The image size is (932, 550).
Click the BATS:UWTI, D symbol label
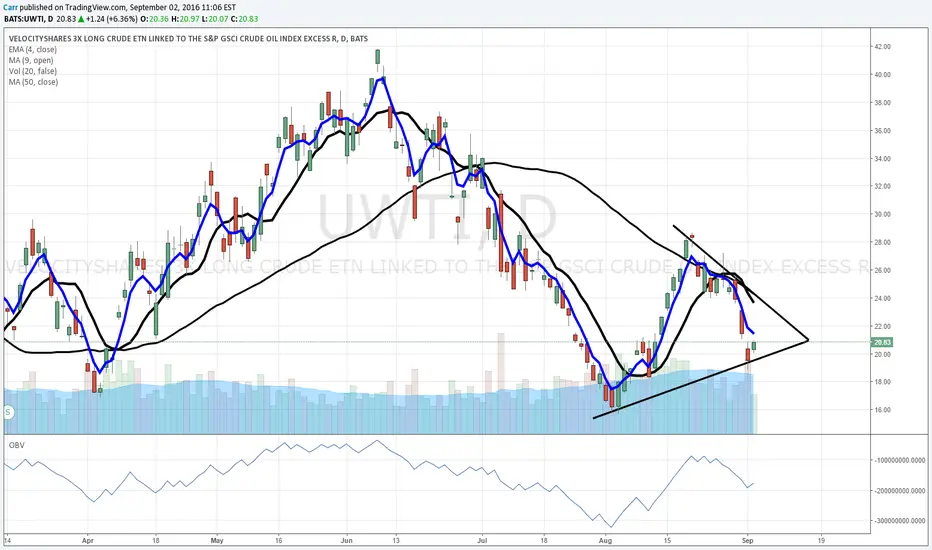(29, 19)
